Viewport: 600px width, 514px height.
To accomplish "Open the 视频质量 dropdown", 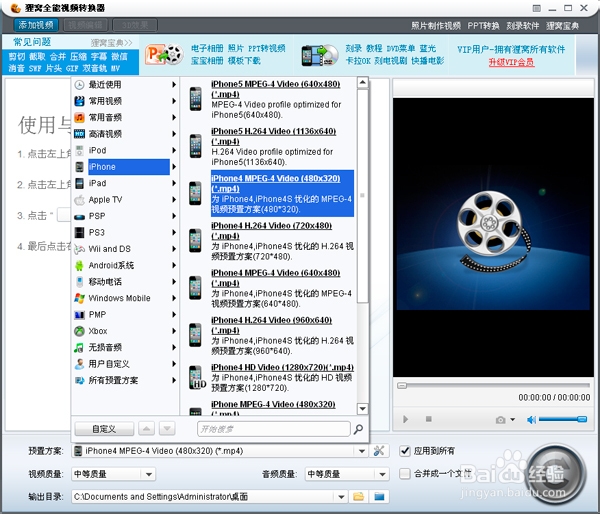I will click(x=149, y=475).
